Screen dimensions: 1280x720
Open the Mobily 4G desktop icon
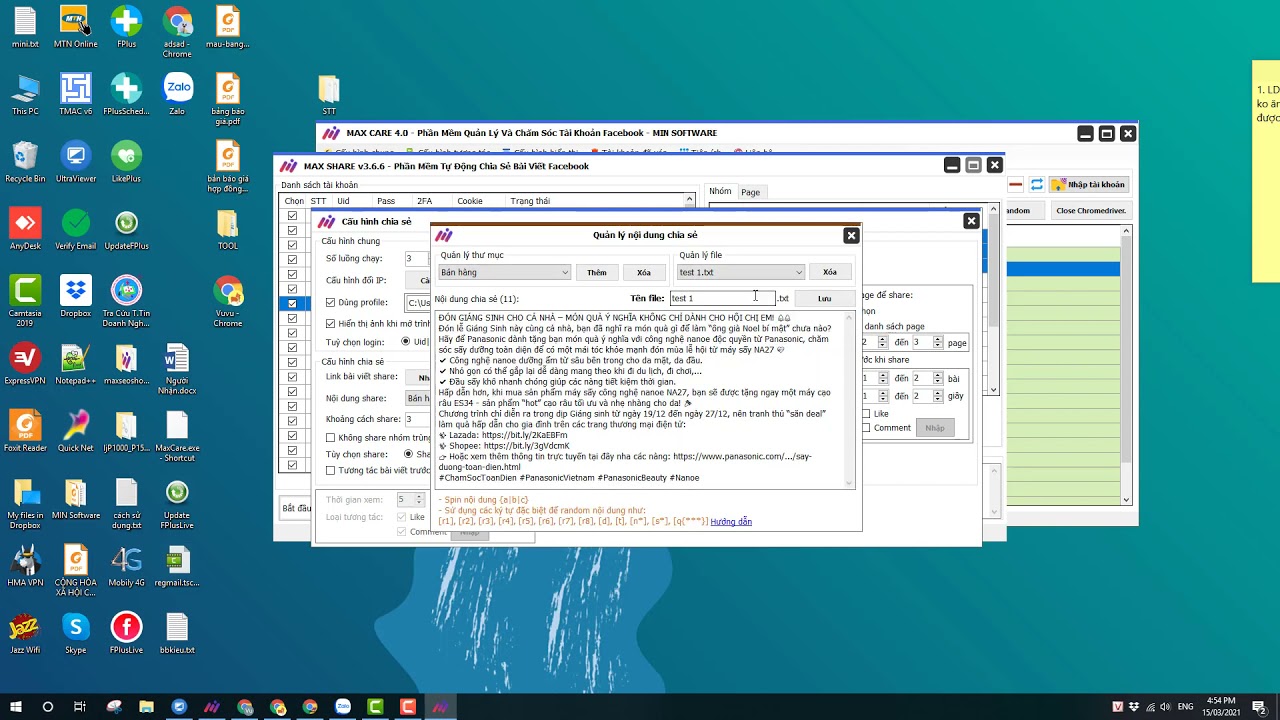126,565
